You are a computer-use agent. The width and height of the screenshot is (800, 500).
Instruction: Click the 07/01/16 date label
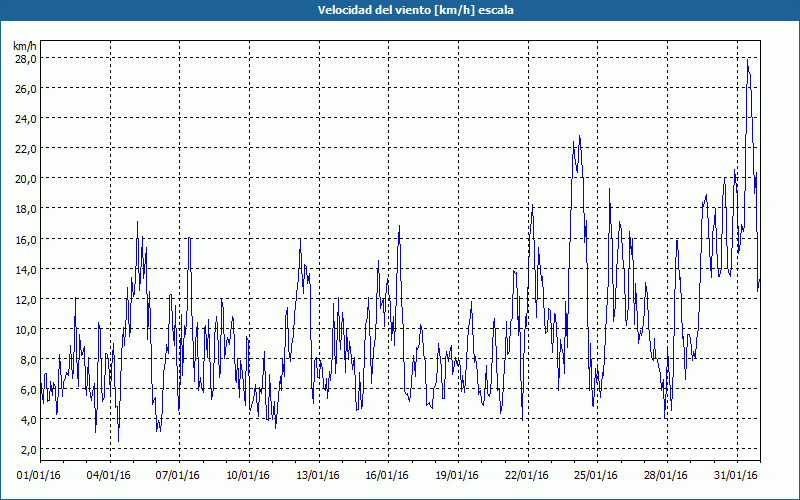178,476
